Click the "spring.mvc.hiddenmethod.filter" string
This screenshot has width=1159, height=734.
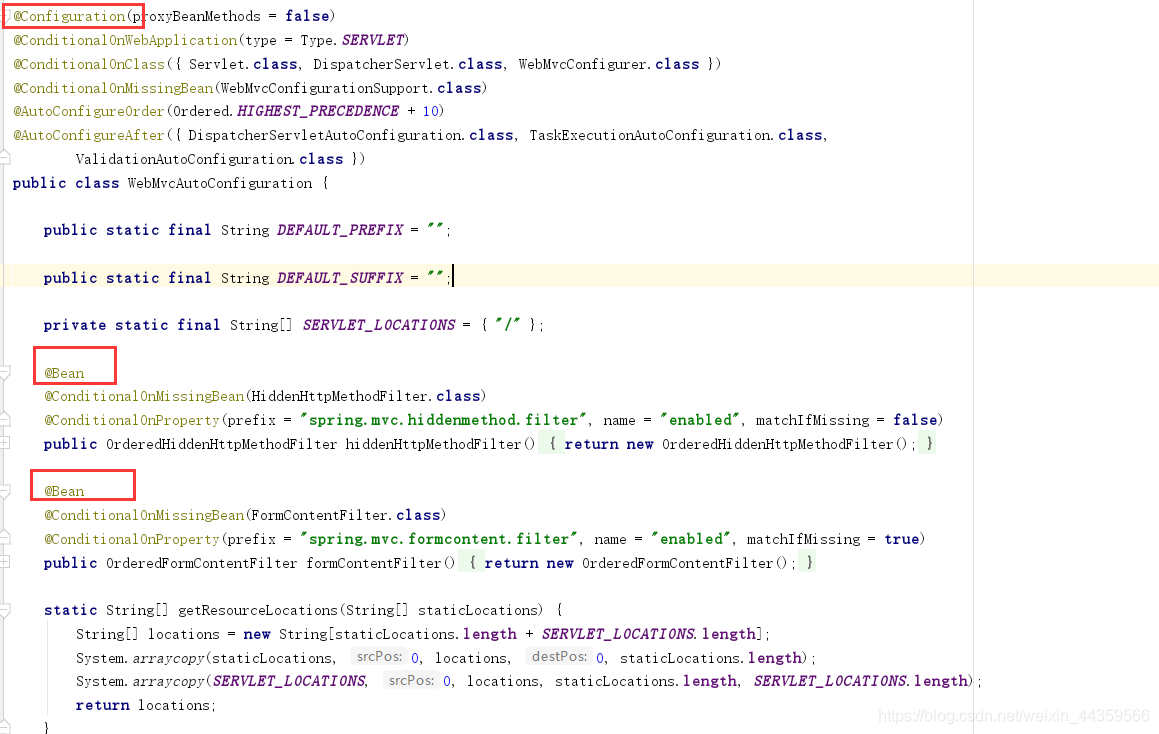coord(443,420)
